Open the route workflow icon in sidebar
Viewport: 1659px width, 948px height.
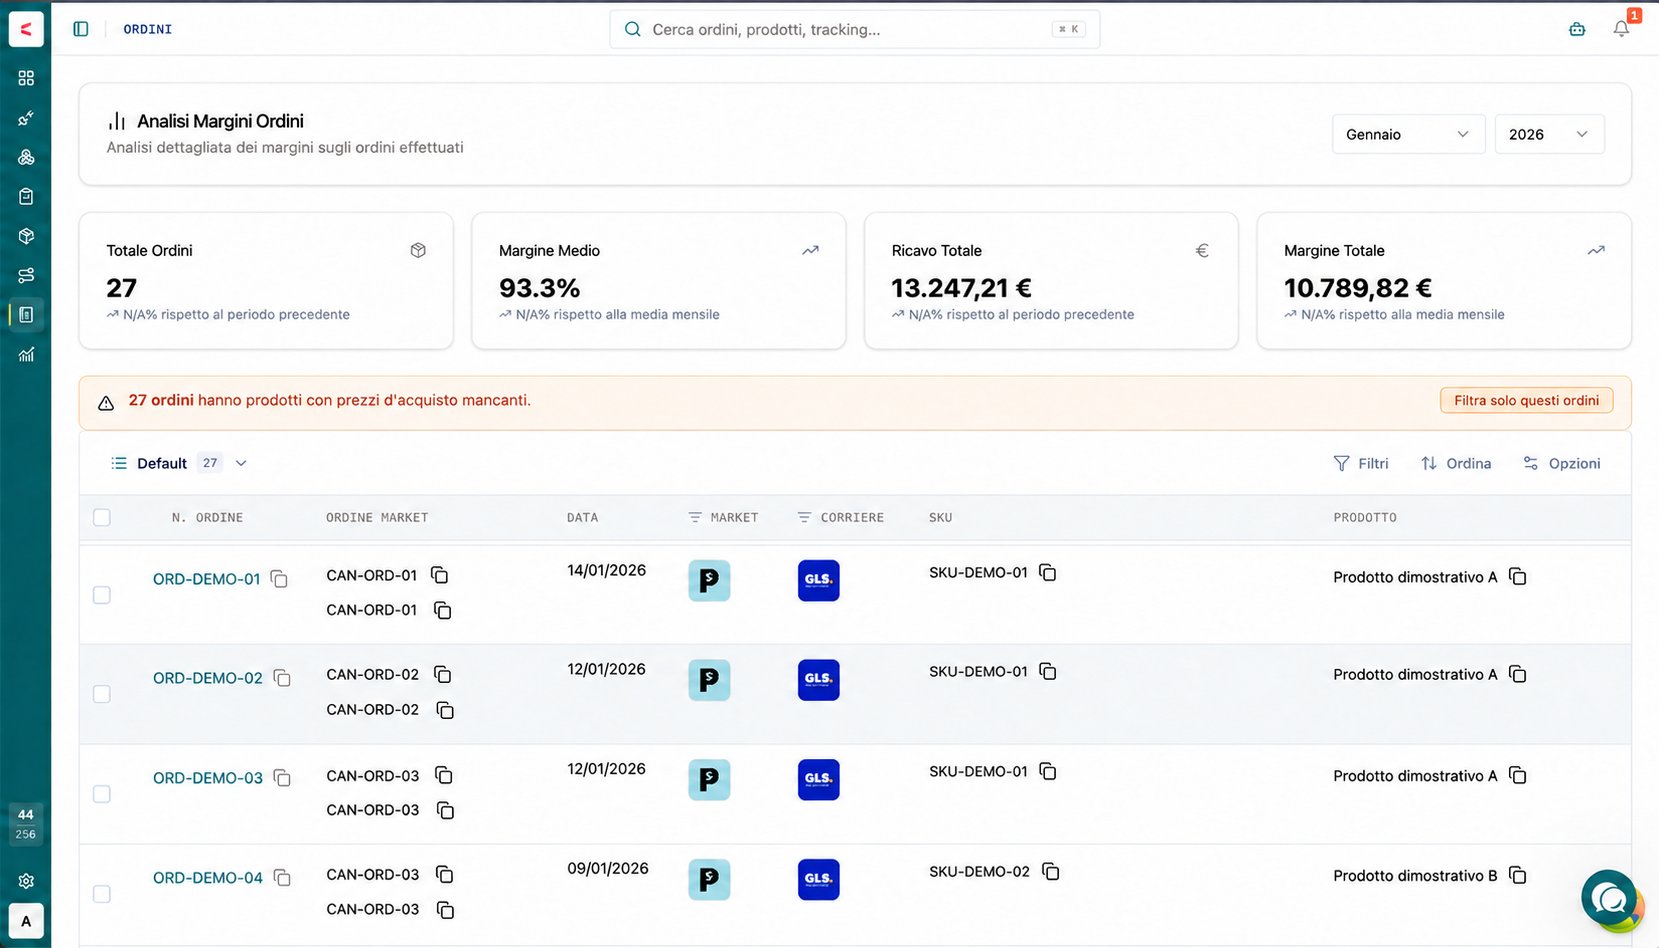[26, 275]
